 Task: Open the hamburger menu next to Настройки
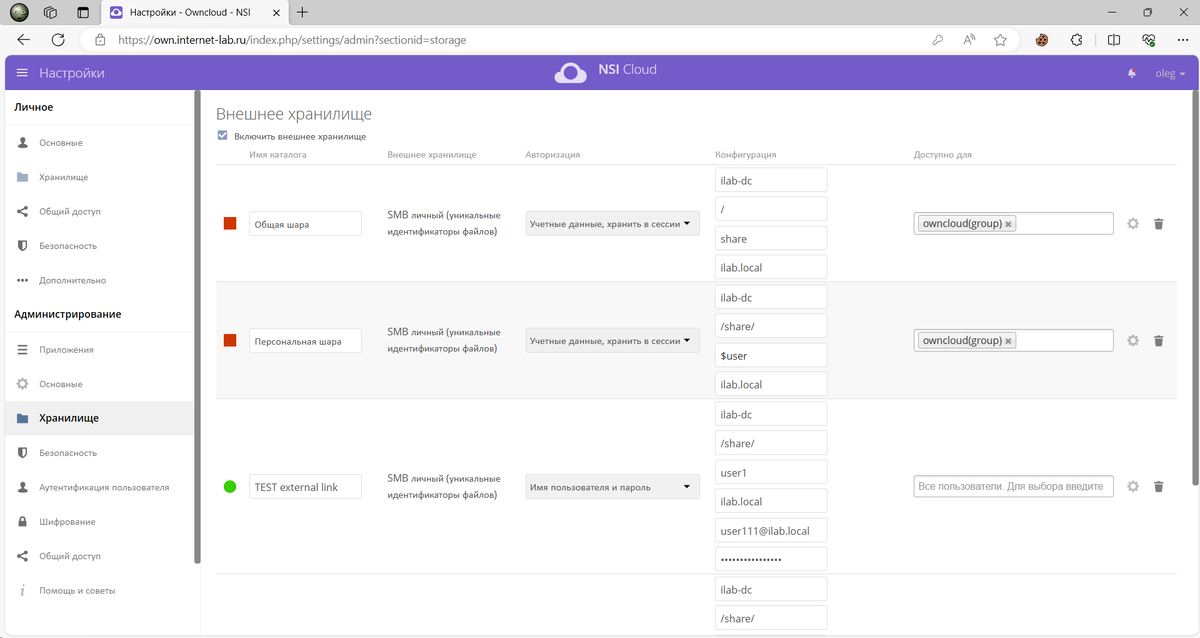pos(22,73)
